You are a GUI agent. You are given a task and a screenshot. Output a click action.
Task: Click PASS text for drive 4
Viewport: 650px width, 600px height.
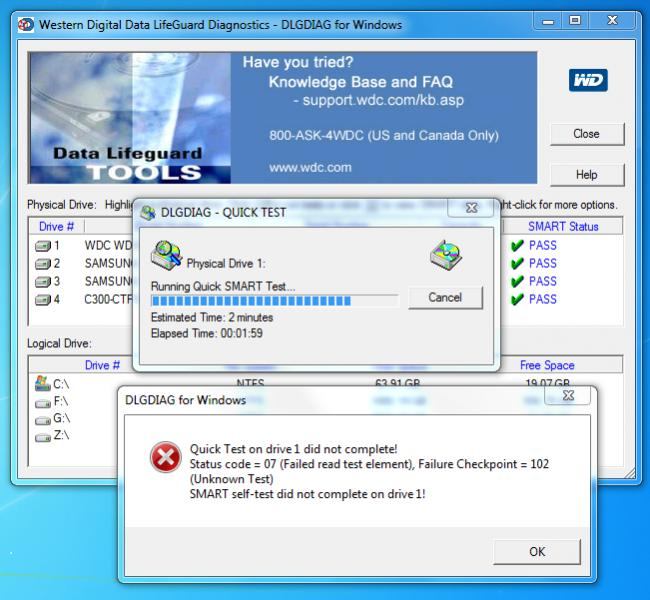(543, 299)
